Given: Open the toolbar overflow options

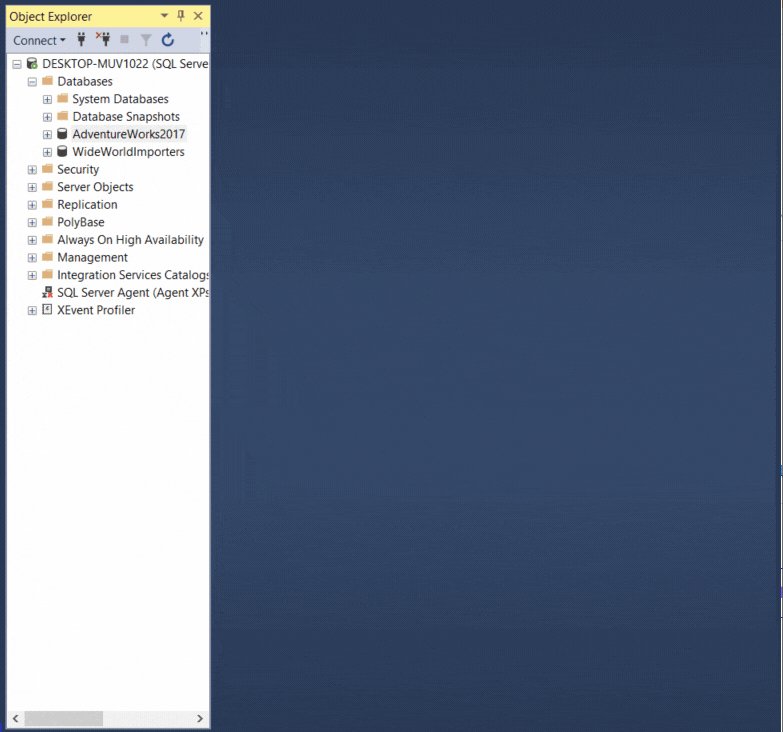Looking at the screenshot, I should [204, 34].
